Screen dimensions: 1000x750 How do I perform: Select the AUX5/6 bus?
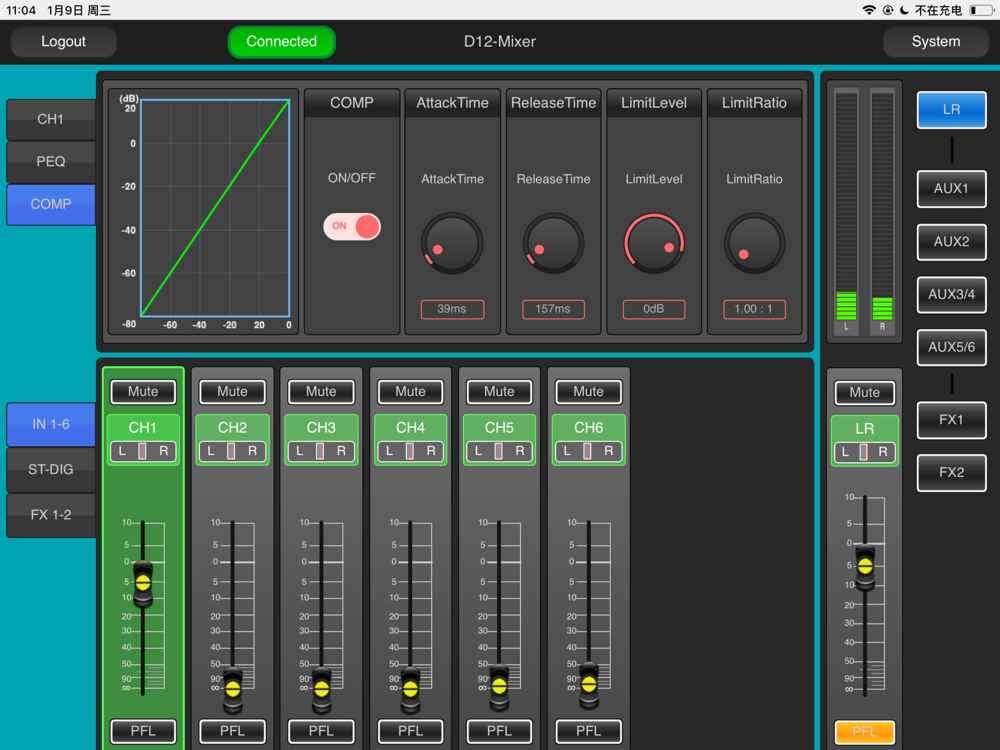(x=951, y=348)
